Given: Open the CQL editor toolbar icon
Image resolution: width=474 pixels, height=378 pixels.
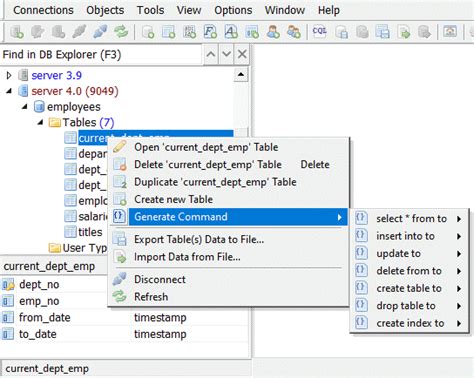Looking at the screenshot, I should coord(320,31).
